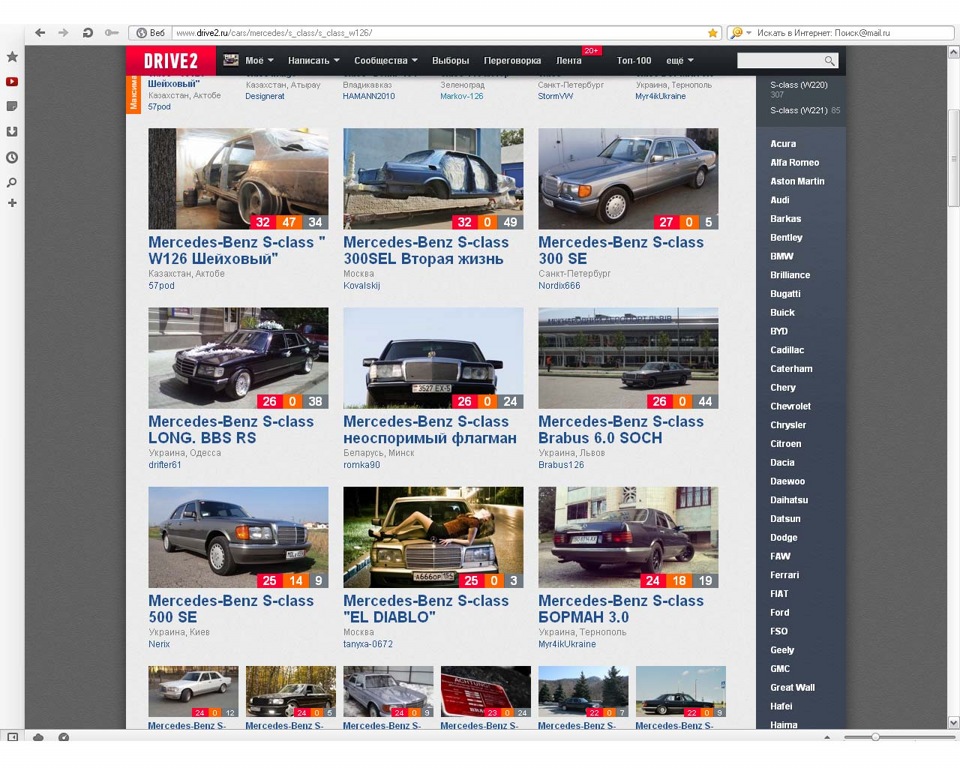Go back with the browser back arrow

point(40,32)
